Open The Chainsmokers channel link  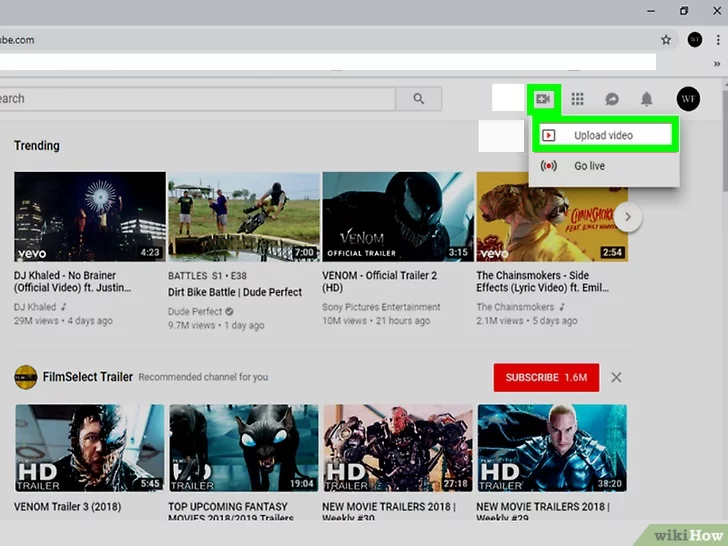click(515, 307)
